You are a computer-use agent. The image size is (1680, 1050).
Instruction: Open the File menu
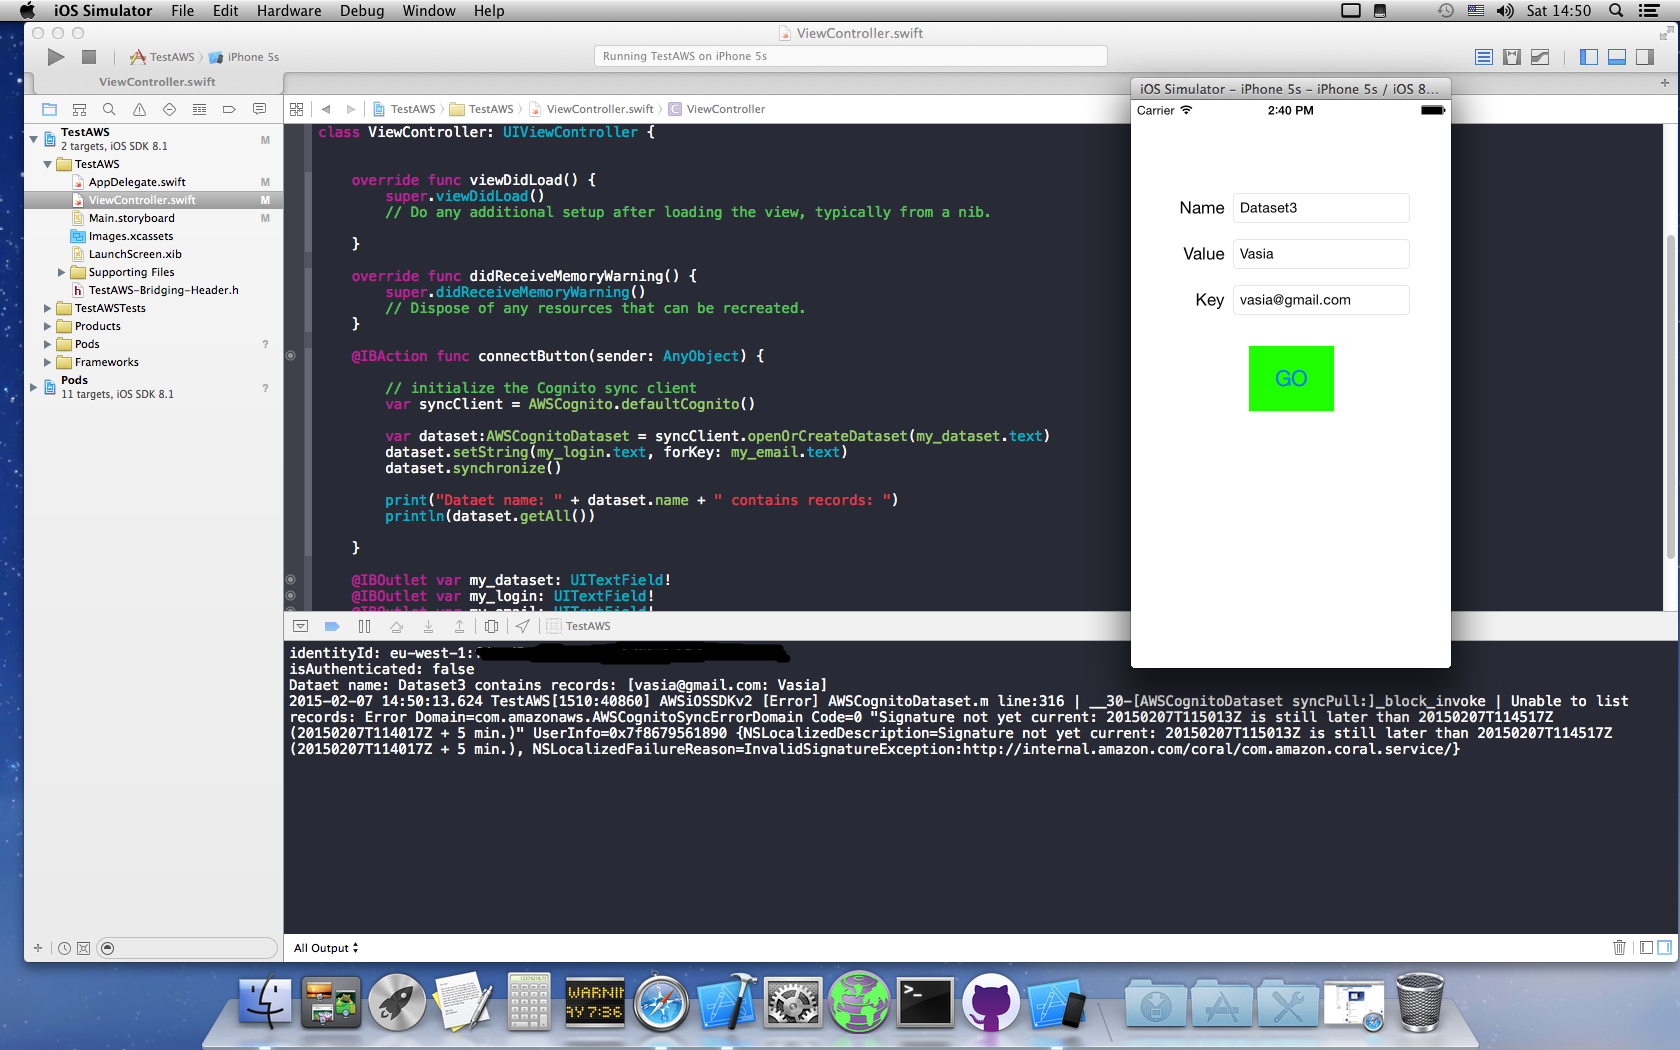[x=182, y=11]
